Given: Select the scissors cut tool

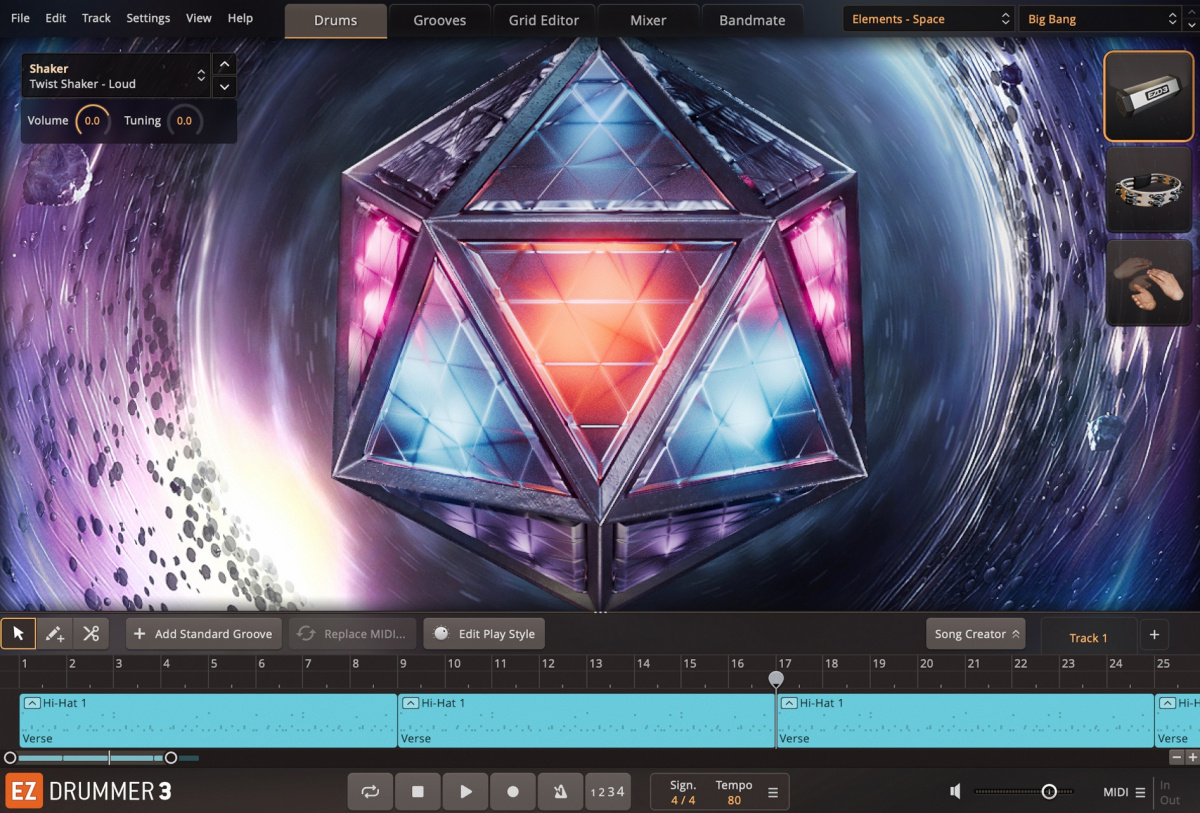Looking at the screenshot, I should tap(89, 633).
